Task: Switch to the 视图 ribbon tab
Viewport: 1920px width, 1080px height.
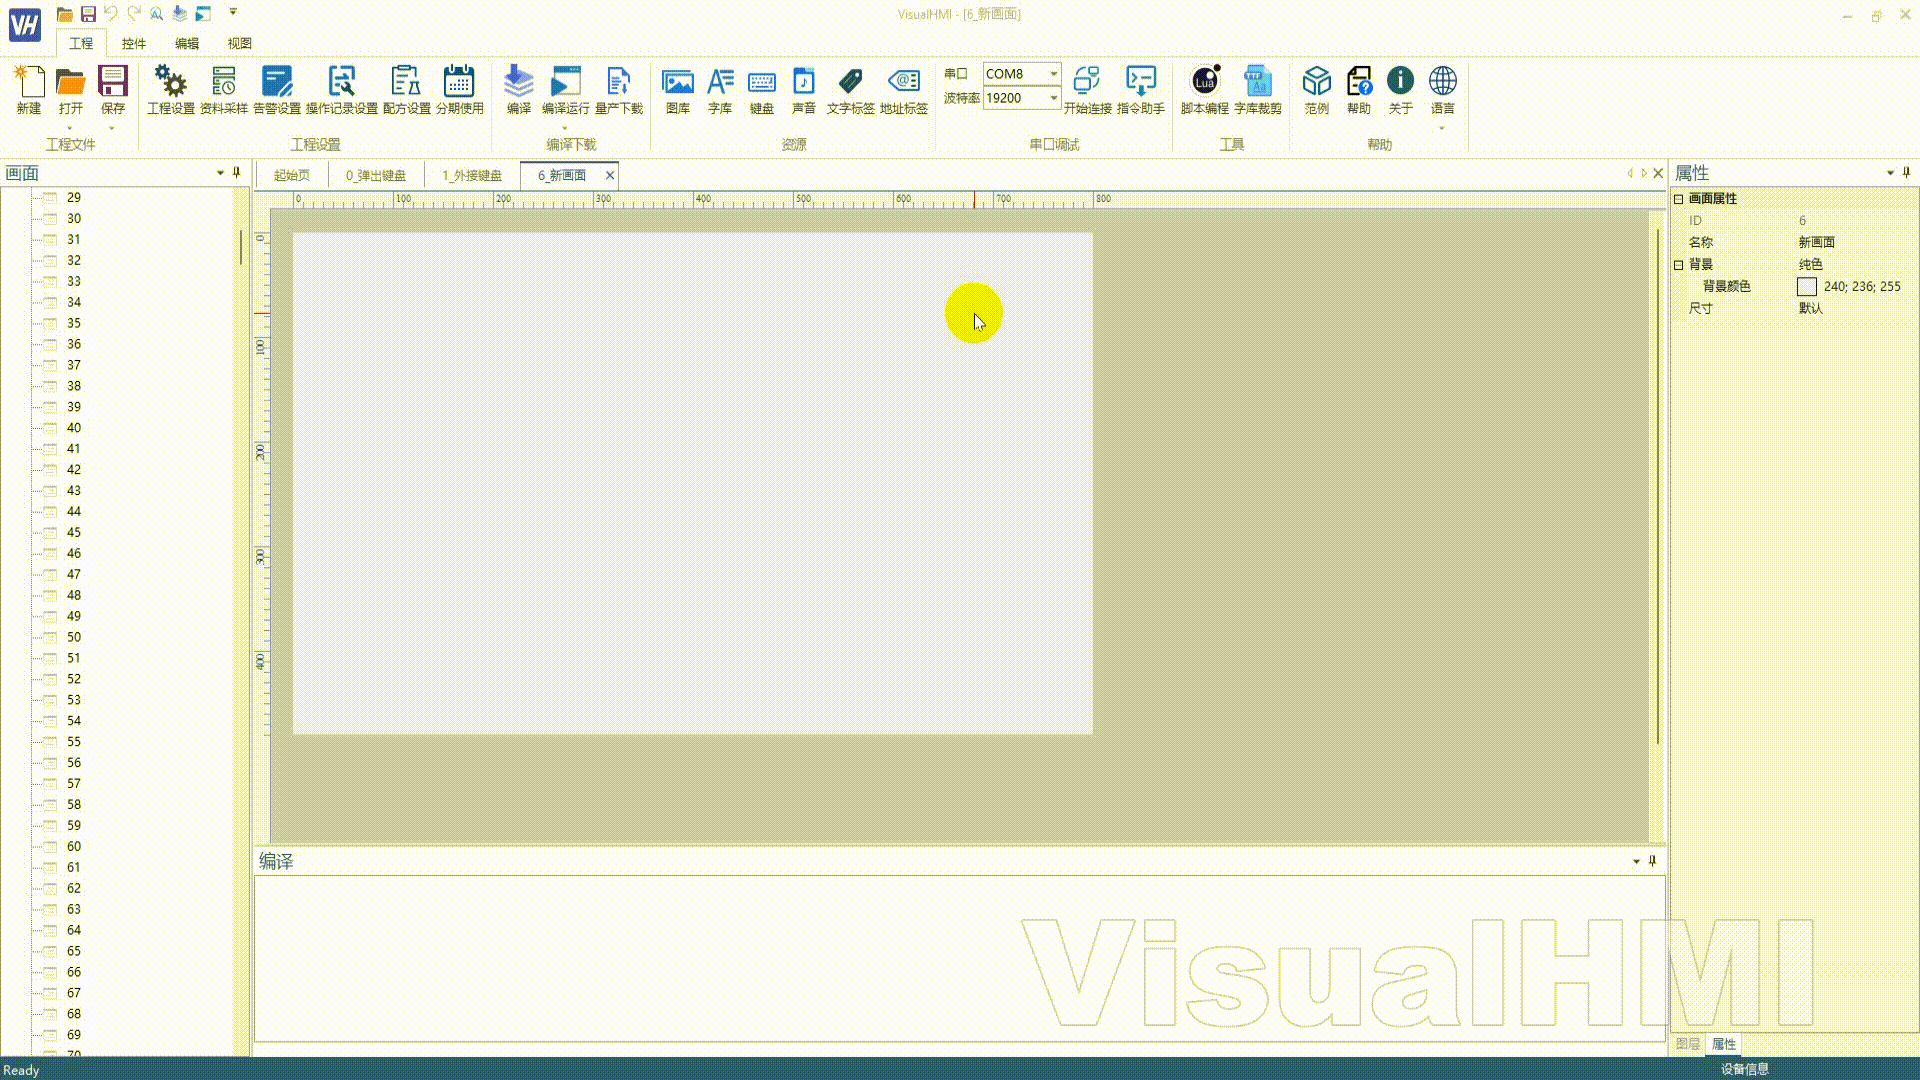Action: [x=240, y=44]
